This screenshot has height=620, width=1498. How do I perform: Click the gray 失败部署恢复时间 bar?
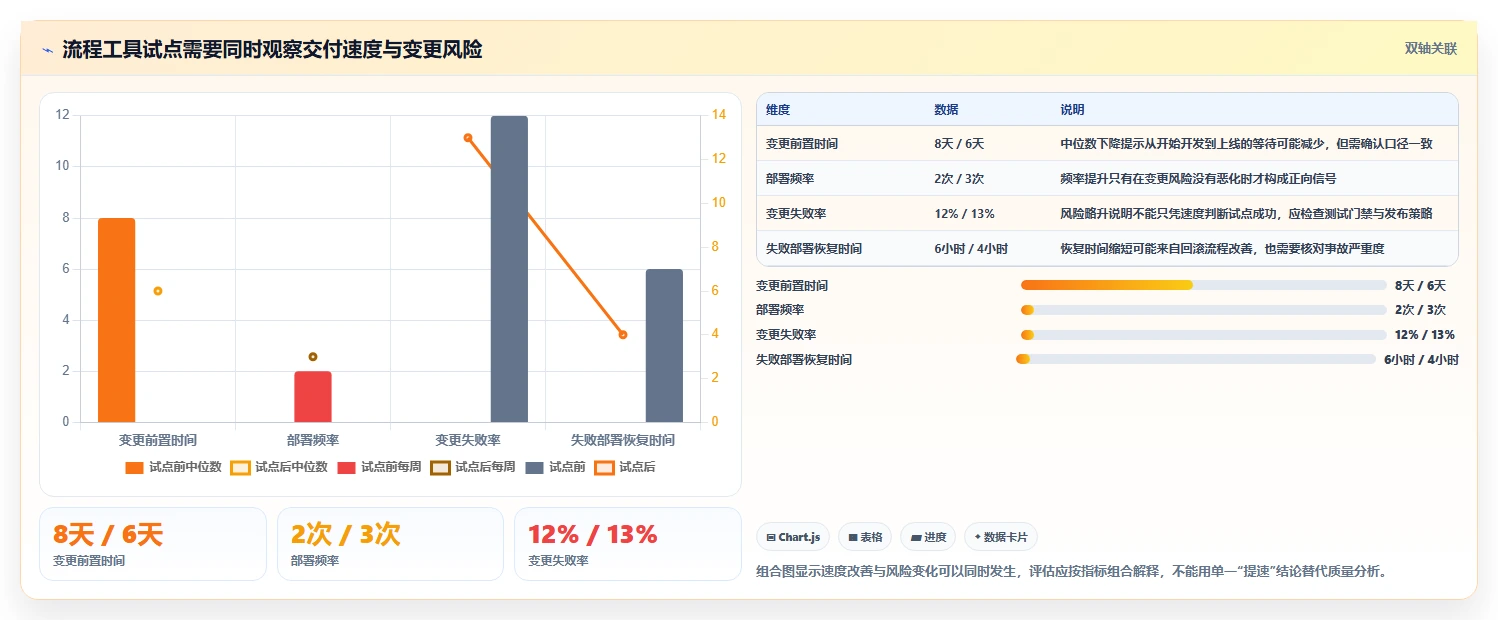(x=664, y=346)
